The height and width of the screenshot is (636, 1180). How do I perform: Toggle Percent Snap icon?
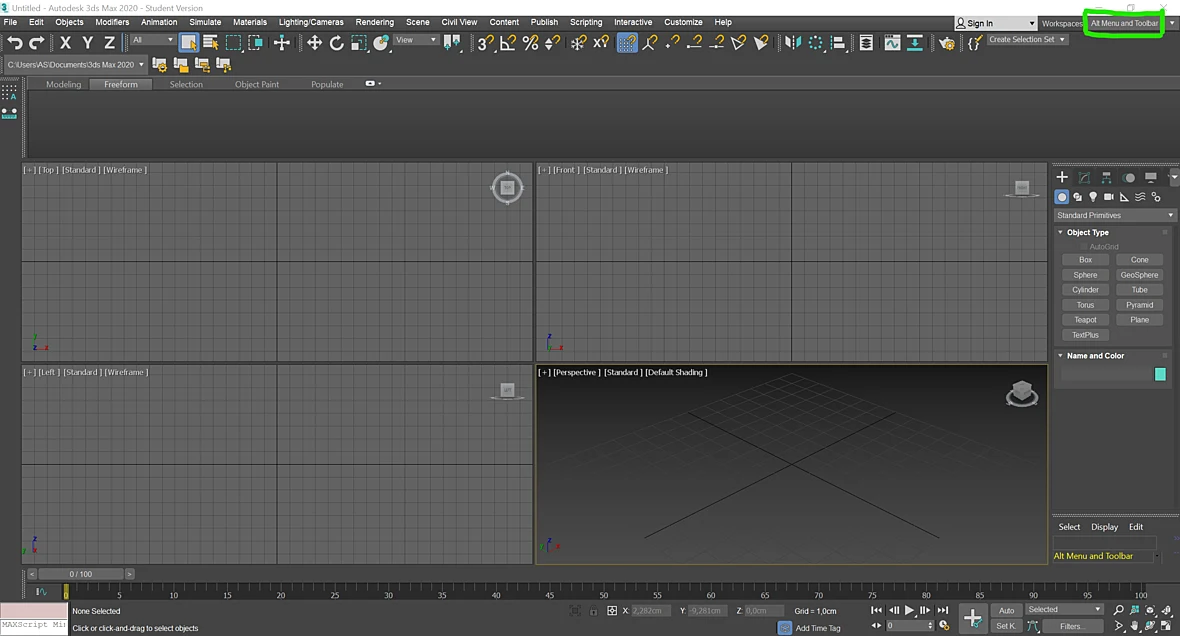531,43
